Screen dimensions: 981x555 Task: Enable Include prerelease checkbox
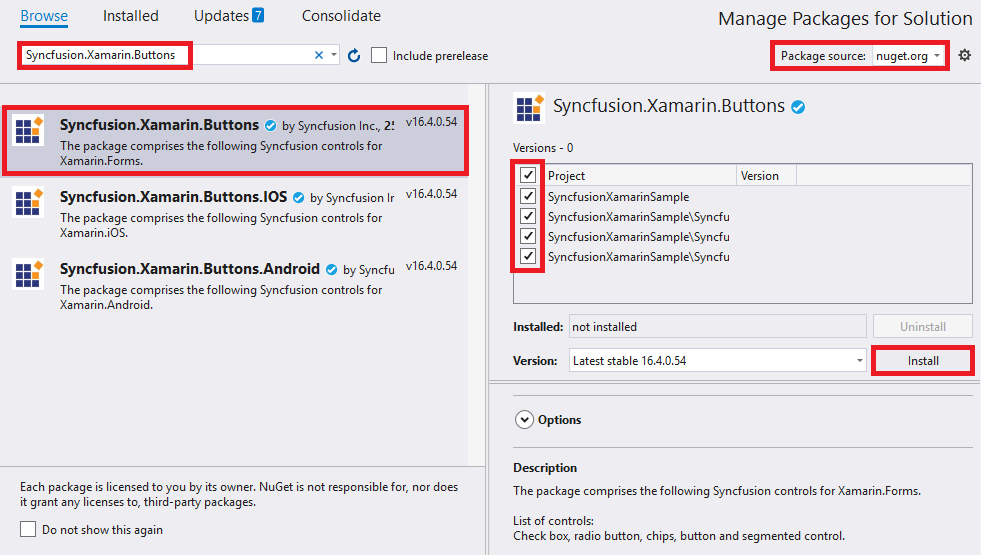379,56
